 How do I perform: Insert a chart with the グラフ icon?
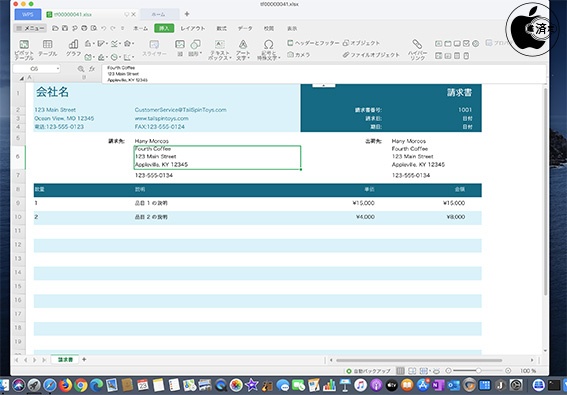tap(73, 48)
